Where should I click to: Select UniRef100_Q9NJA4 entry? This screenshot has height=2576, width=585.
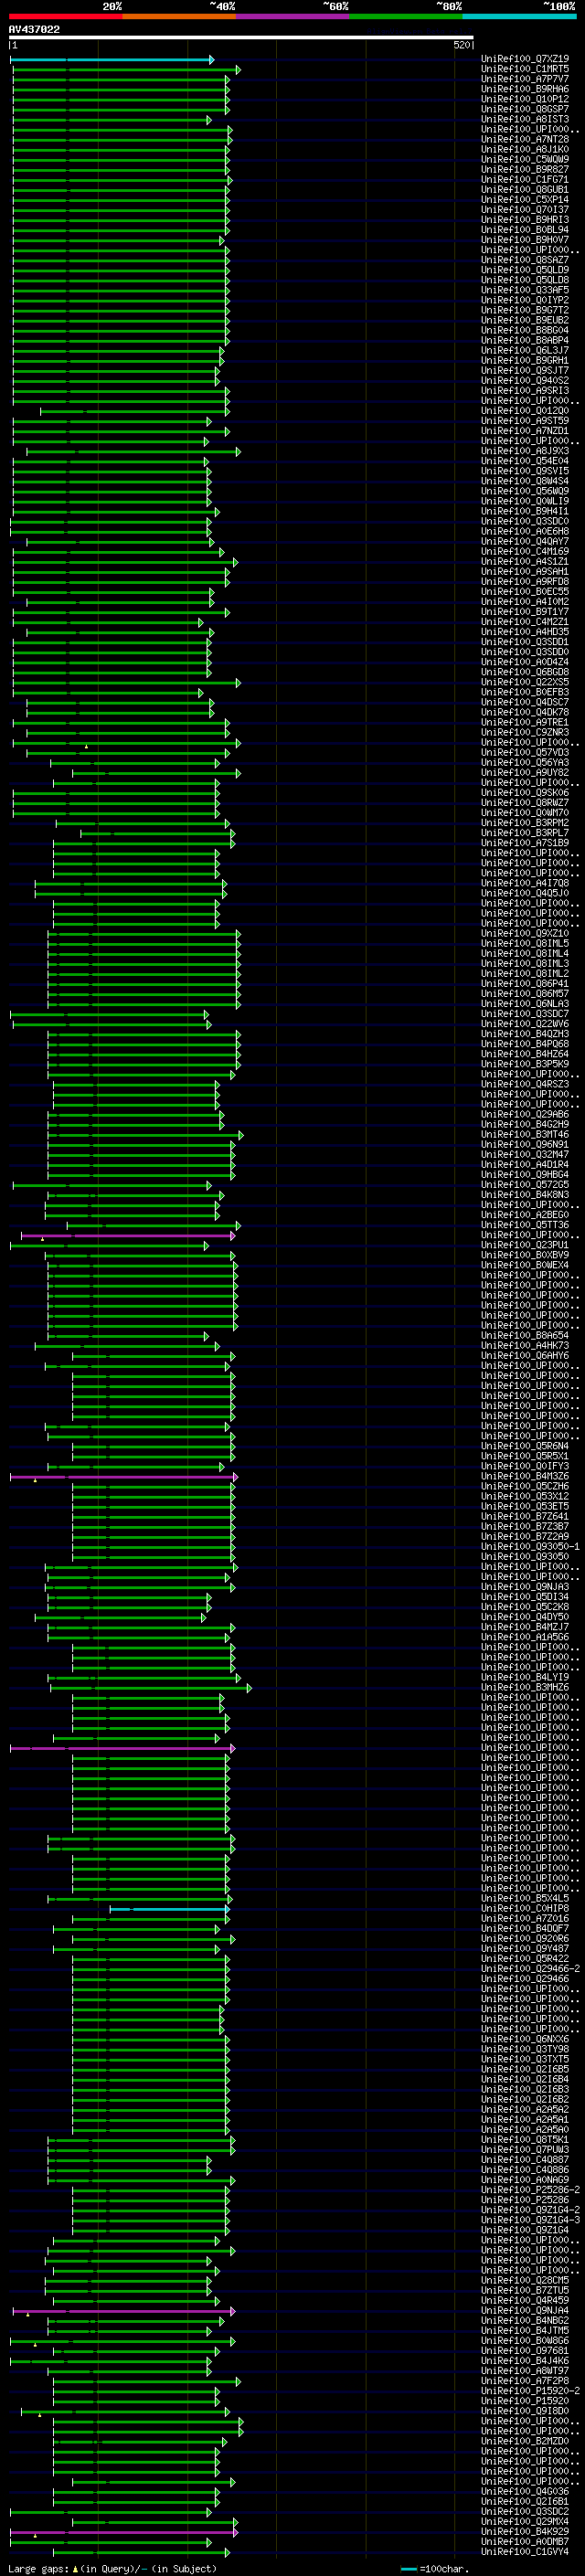(525, 2312)
